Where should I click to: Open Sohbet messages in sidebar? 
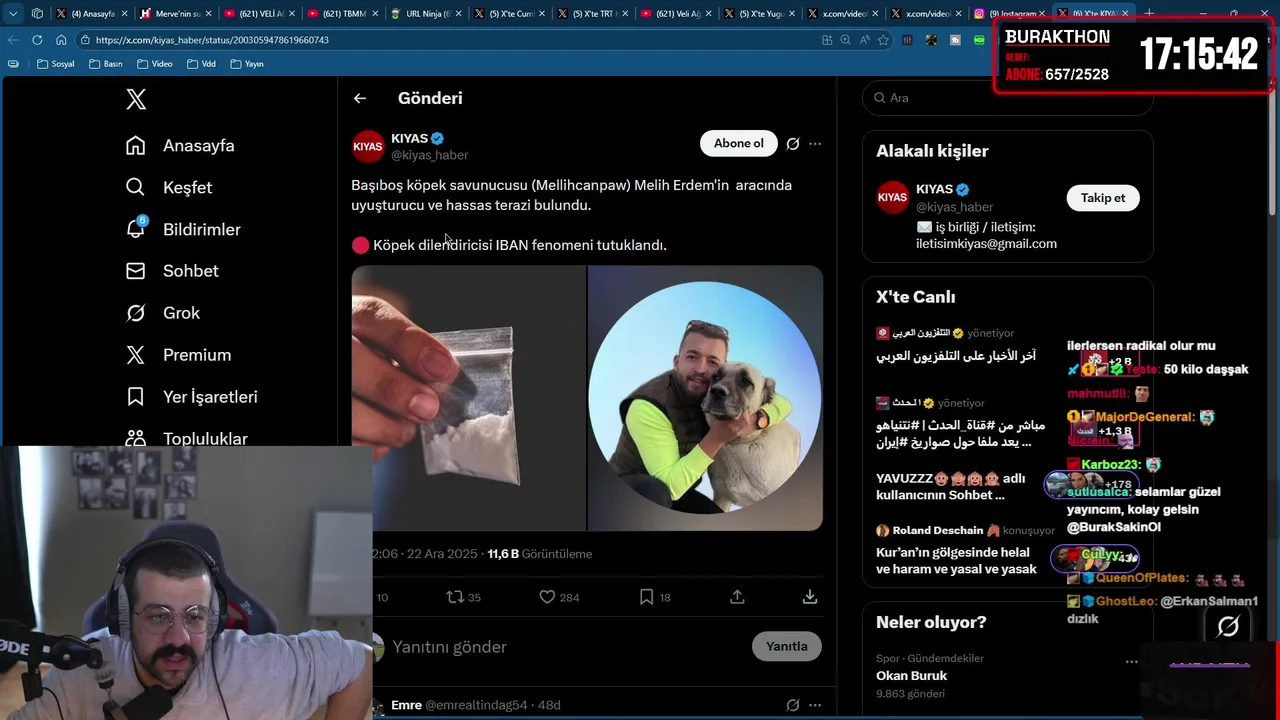(172, 271)
